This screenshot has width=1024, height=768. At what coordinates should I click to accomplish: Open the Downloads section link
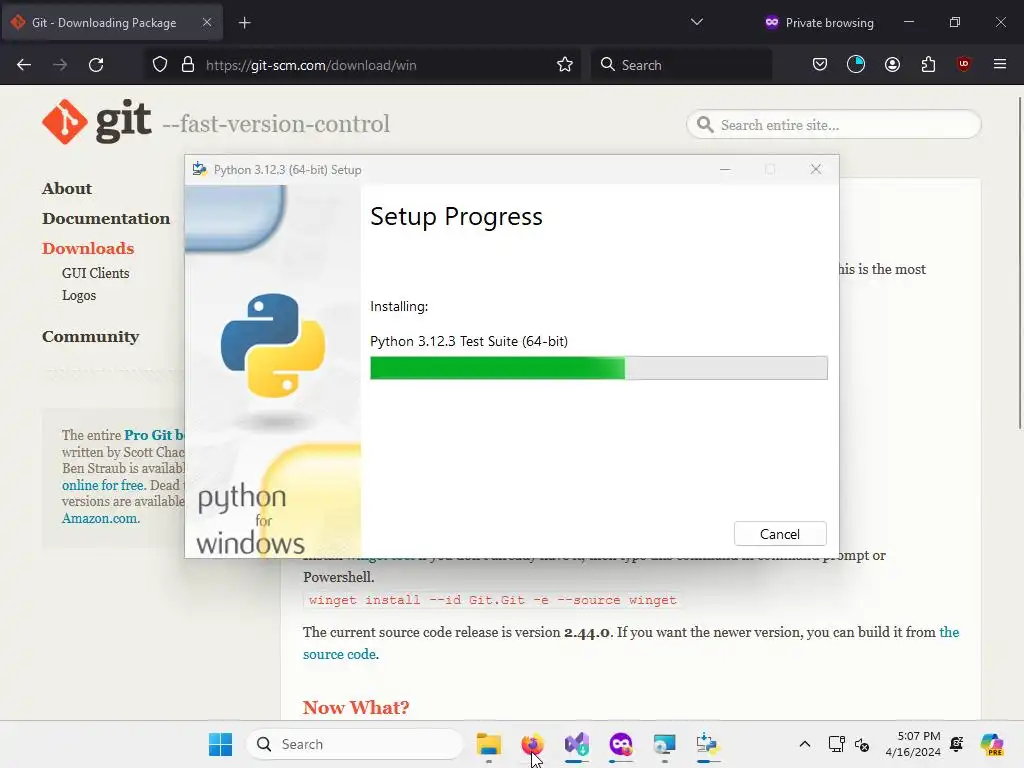point(88,249)
